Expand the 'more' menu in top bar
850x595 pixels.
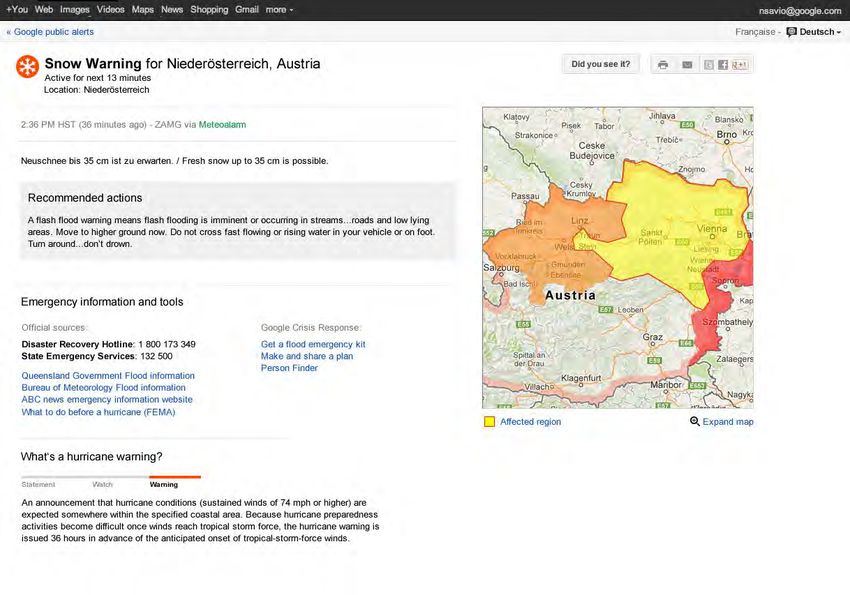279,10
